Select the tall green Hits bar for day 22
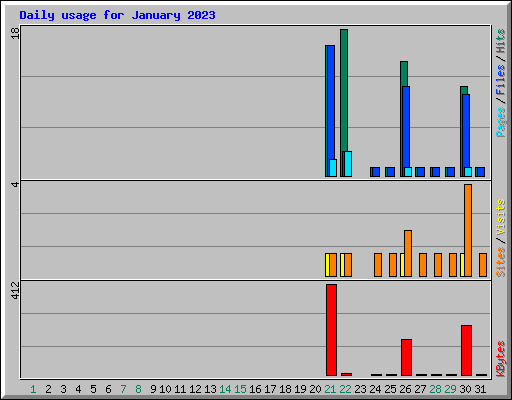Image resolution: width=512 pixels, height=400 pixels. pyautogui.click(x=344, y=90)
